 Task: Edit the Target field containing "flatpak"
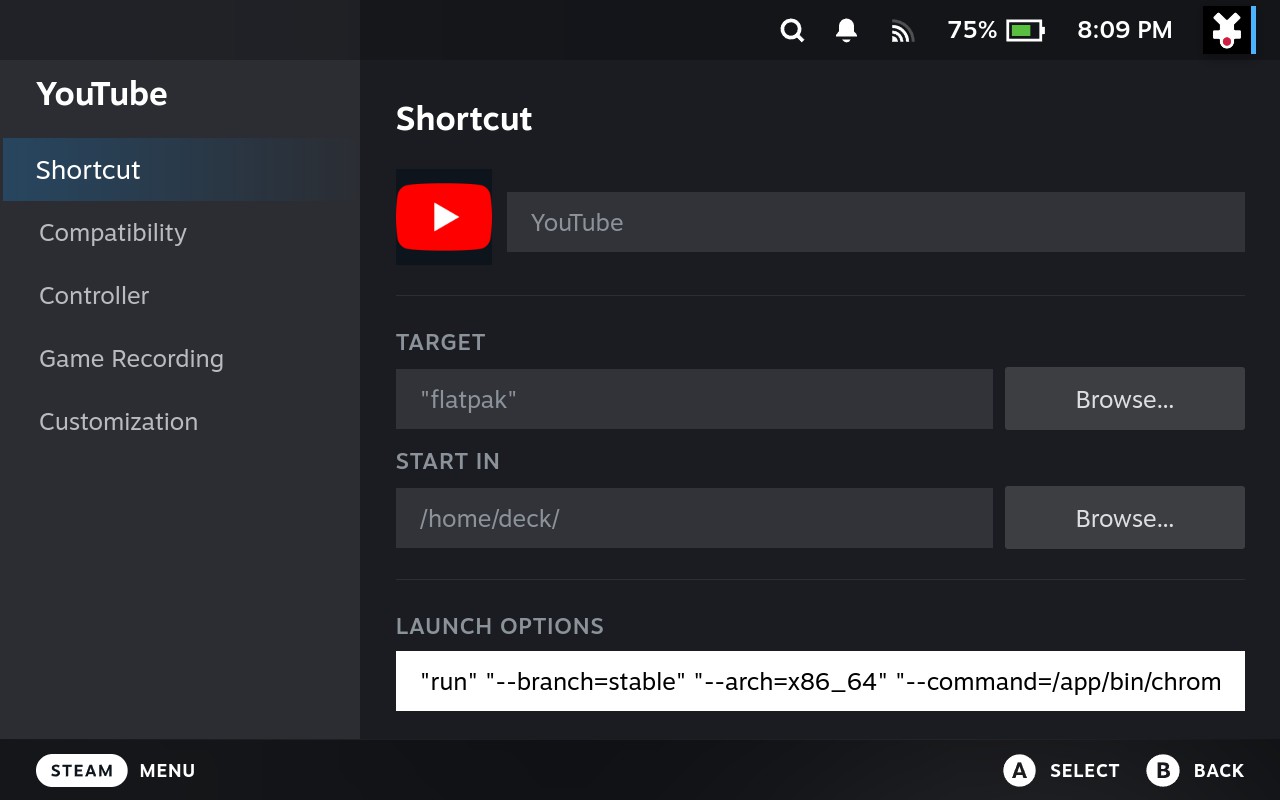pyautogui.click(x=694, y=399)
